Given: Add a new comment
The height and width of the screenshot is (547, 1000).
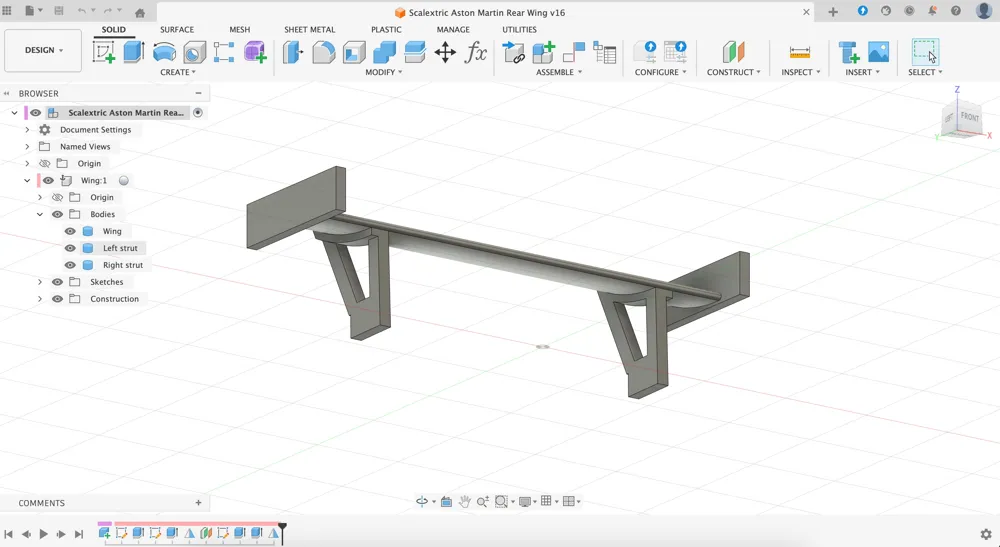Looking at the screenshot, I should [x=198, y=503].
